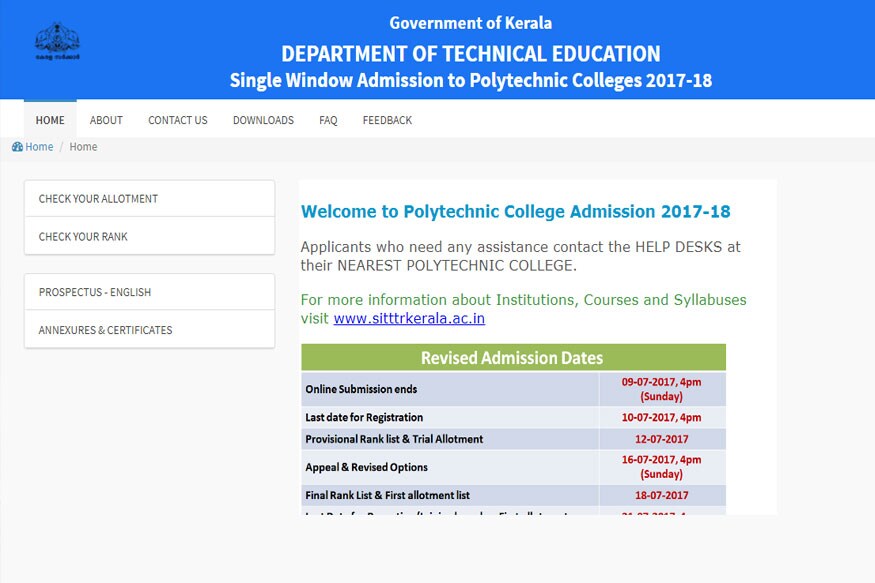Open the PROSPECTUS - ENGLISH link

point(149,293)
